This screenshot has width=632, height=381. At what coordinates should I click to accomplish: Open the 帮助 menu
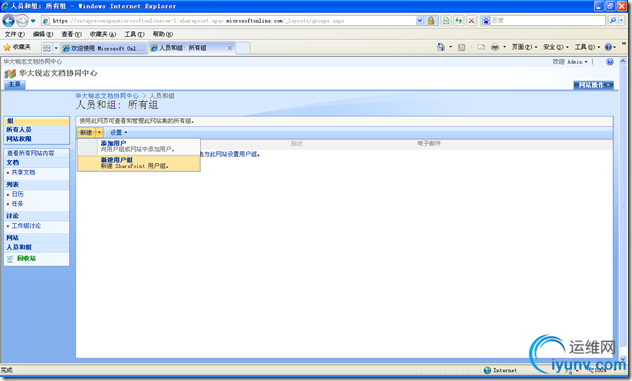click(x=163, y=34)
